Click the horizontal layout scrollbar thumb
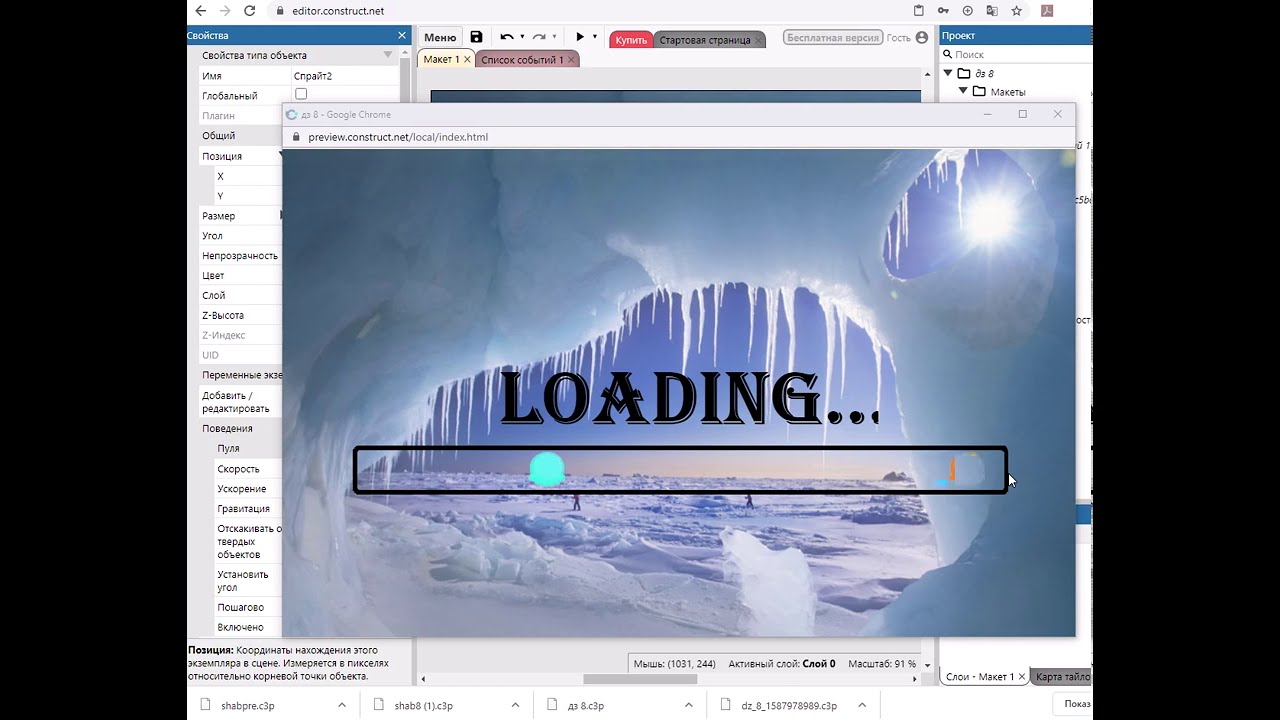The height and width of the screenshot is (720, 1280). pyautogui.click(x=640, y=679)
